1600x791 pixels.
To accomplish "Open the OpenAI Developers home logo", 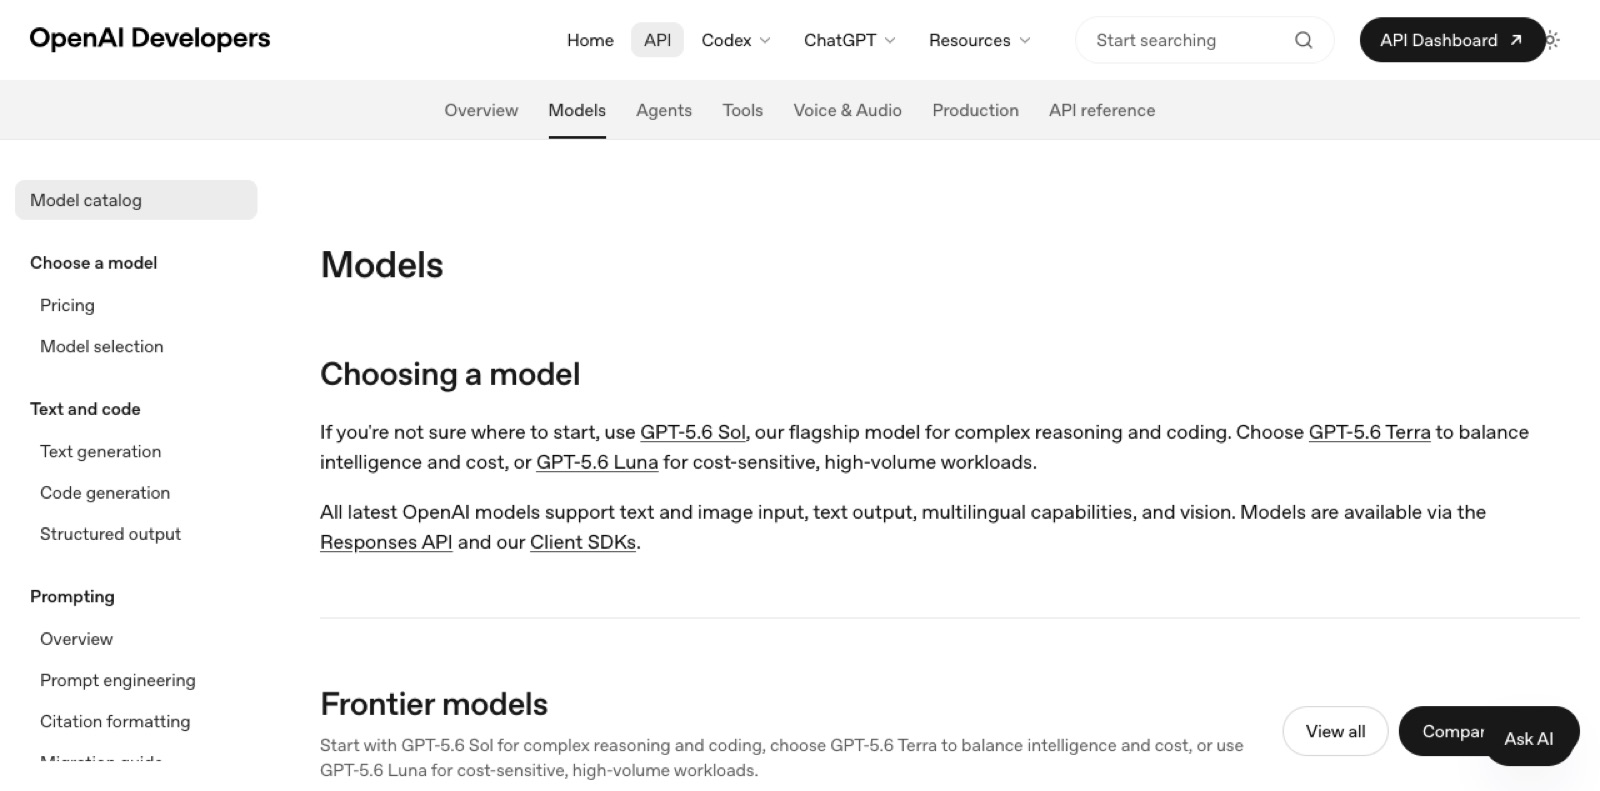I will [150, 38].
